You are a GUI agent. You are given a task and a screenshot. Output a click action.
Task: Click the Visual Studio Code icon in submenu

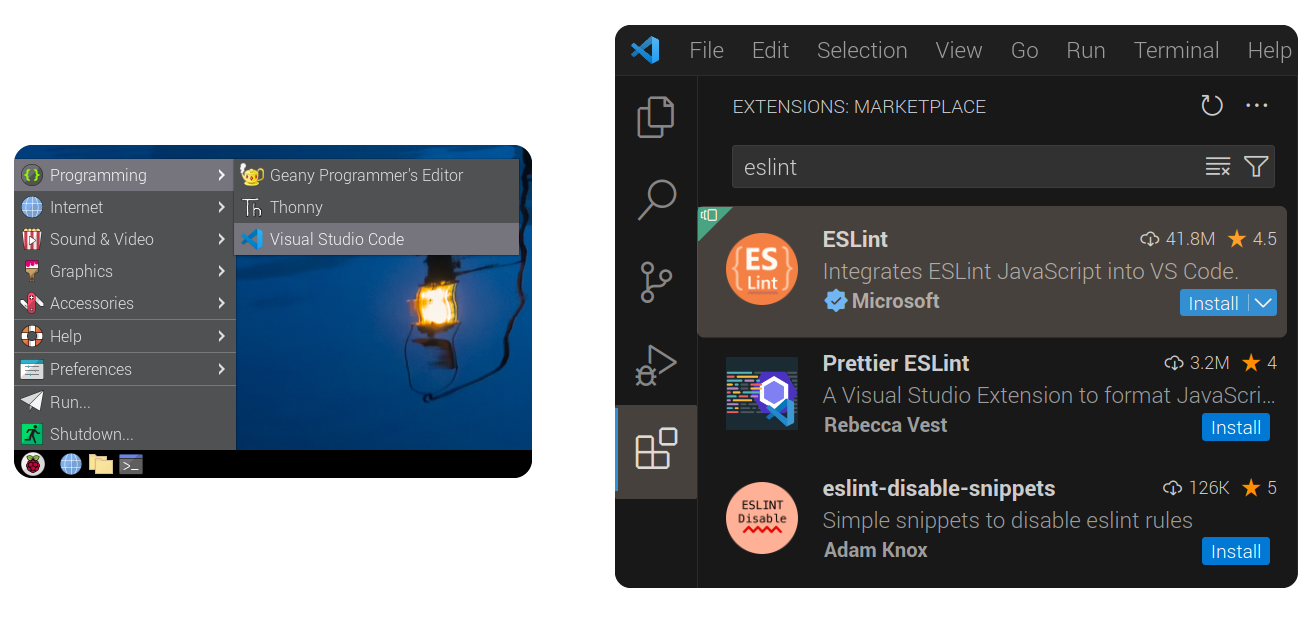252,239
